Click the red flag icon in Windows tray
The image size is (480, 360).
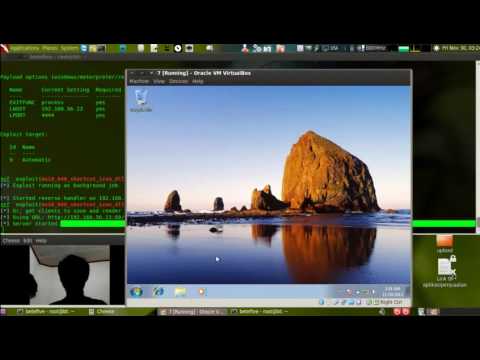pos(349,292)
